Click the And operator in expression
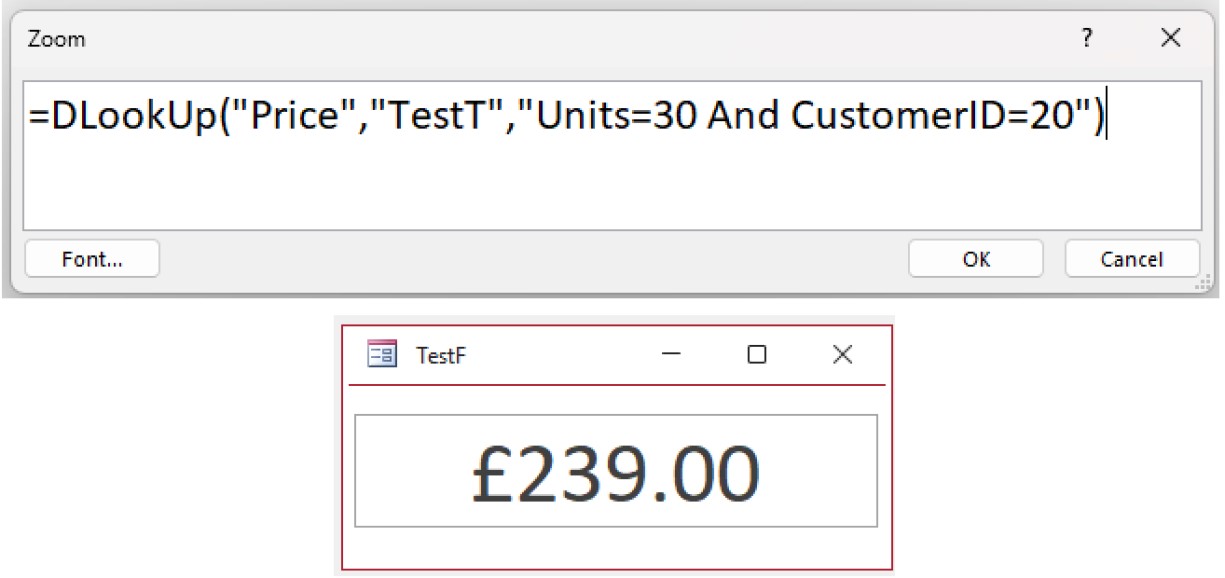1225x578 pixels. tap(744, 117)
